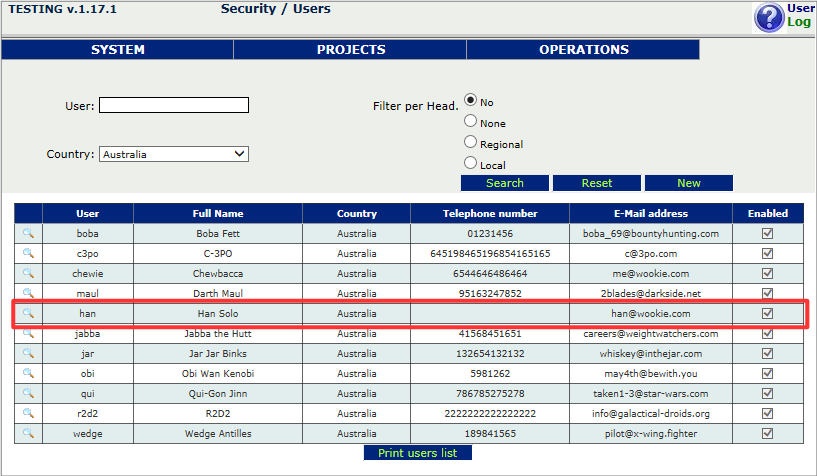Click email careers@weightwatchers.com
Screen dimensions: 817x476
point(651,333)
